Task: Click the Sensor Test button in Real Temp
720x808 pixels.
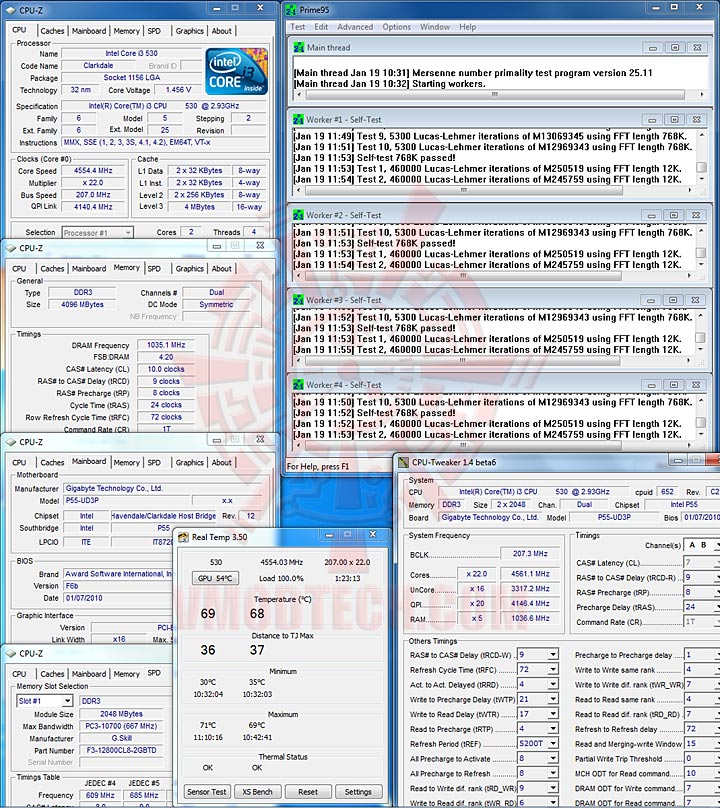Action: pos(206,792)
